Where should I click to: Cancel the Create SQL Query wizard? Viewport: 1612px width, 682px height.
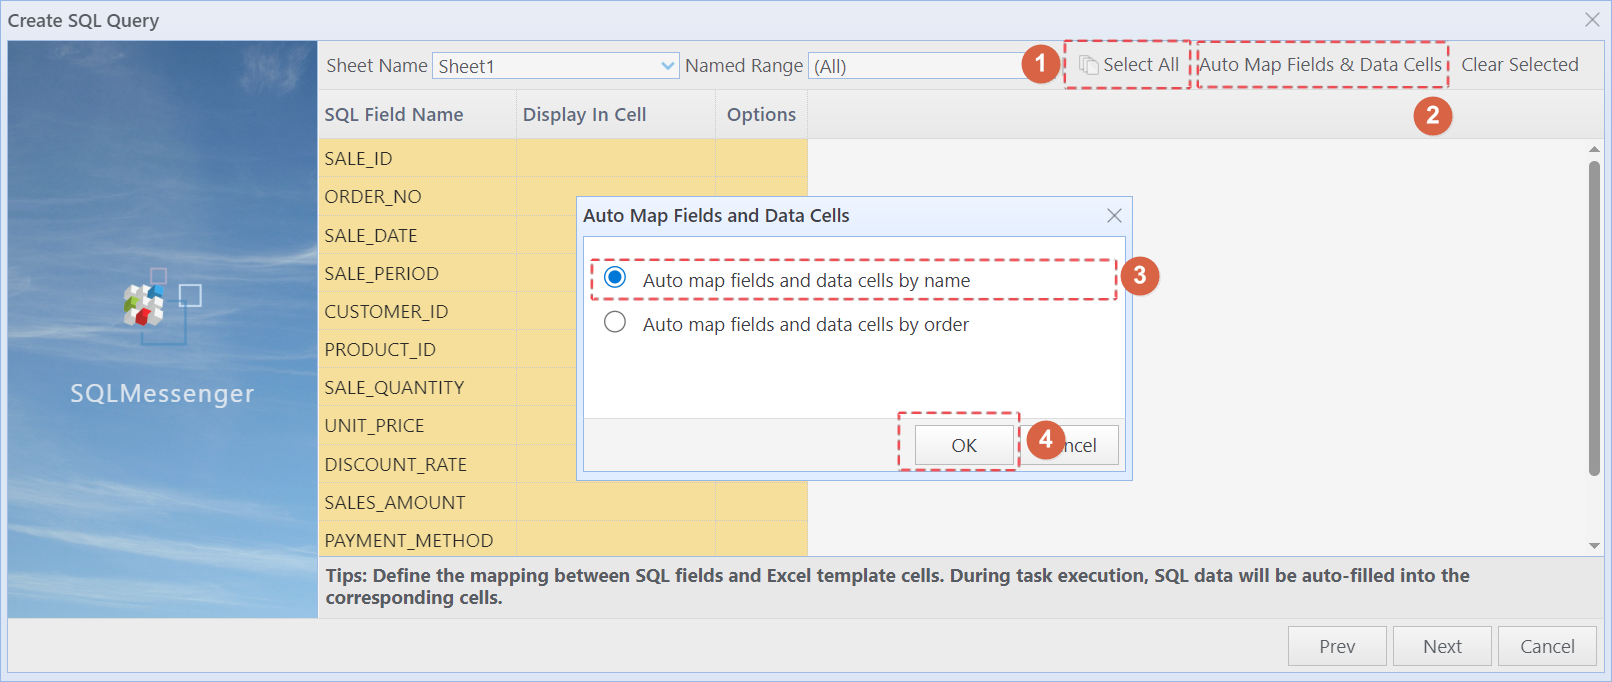point(1547,646)
